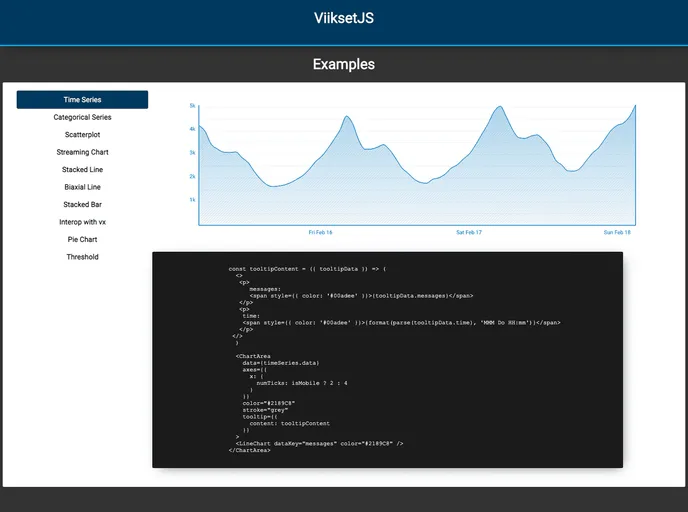Image resolution: width=688 pixels, height=512 pixels.
Task: Open the Categorical Series example
Action: 82,117
